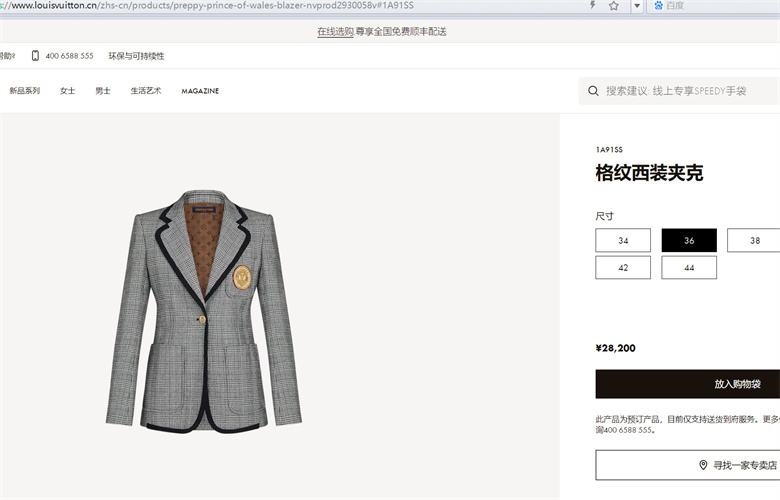
Task: Click the lightning bolt icon in address bar
Action: coord(592,5)
